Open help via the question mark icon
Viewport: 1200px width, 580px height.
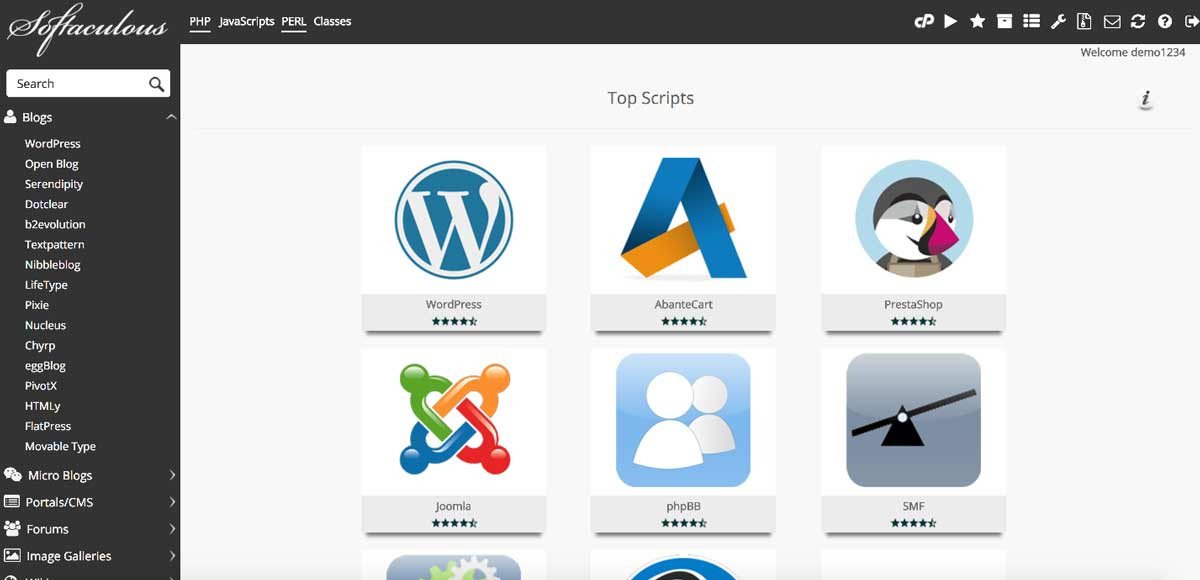(x=1165, y=21)
